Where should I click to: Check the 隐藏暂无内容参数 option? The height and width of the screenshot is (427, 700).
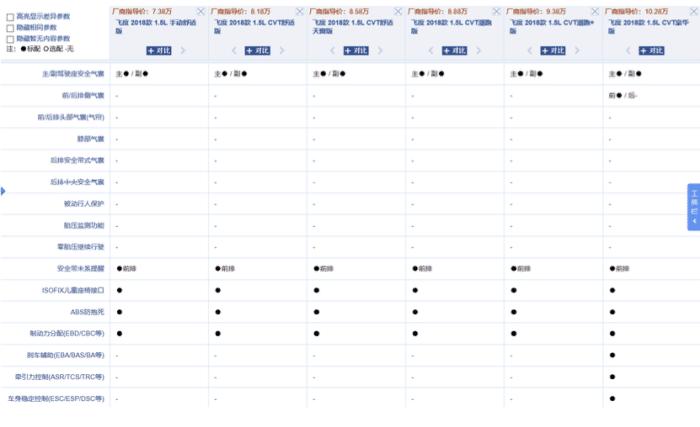[x=10, y=38]
